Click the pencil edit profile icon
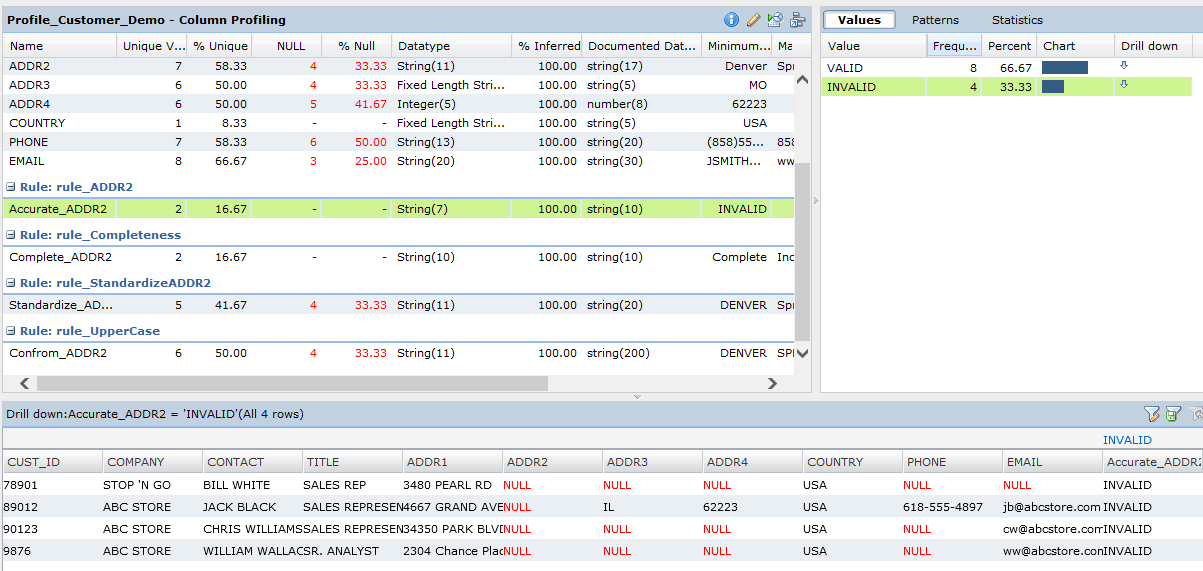The width and height of the screenshot is (1203, 571). (x=753, y=19)
